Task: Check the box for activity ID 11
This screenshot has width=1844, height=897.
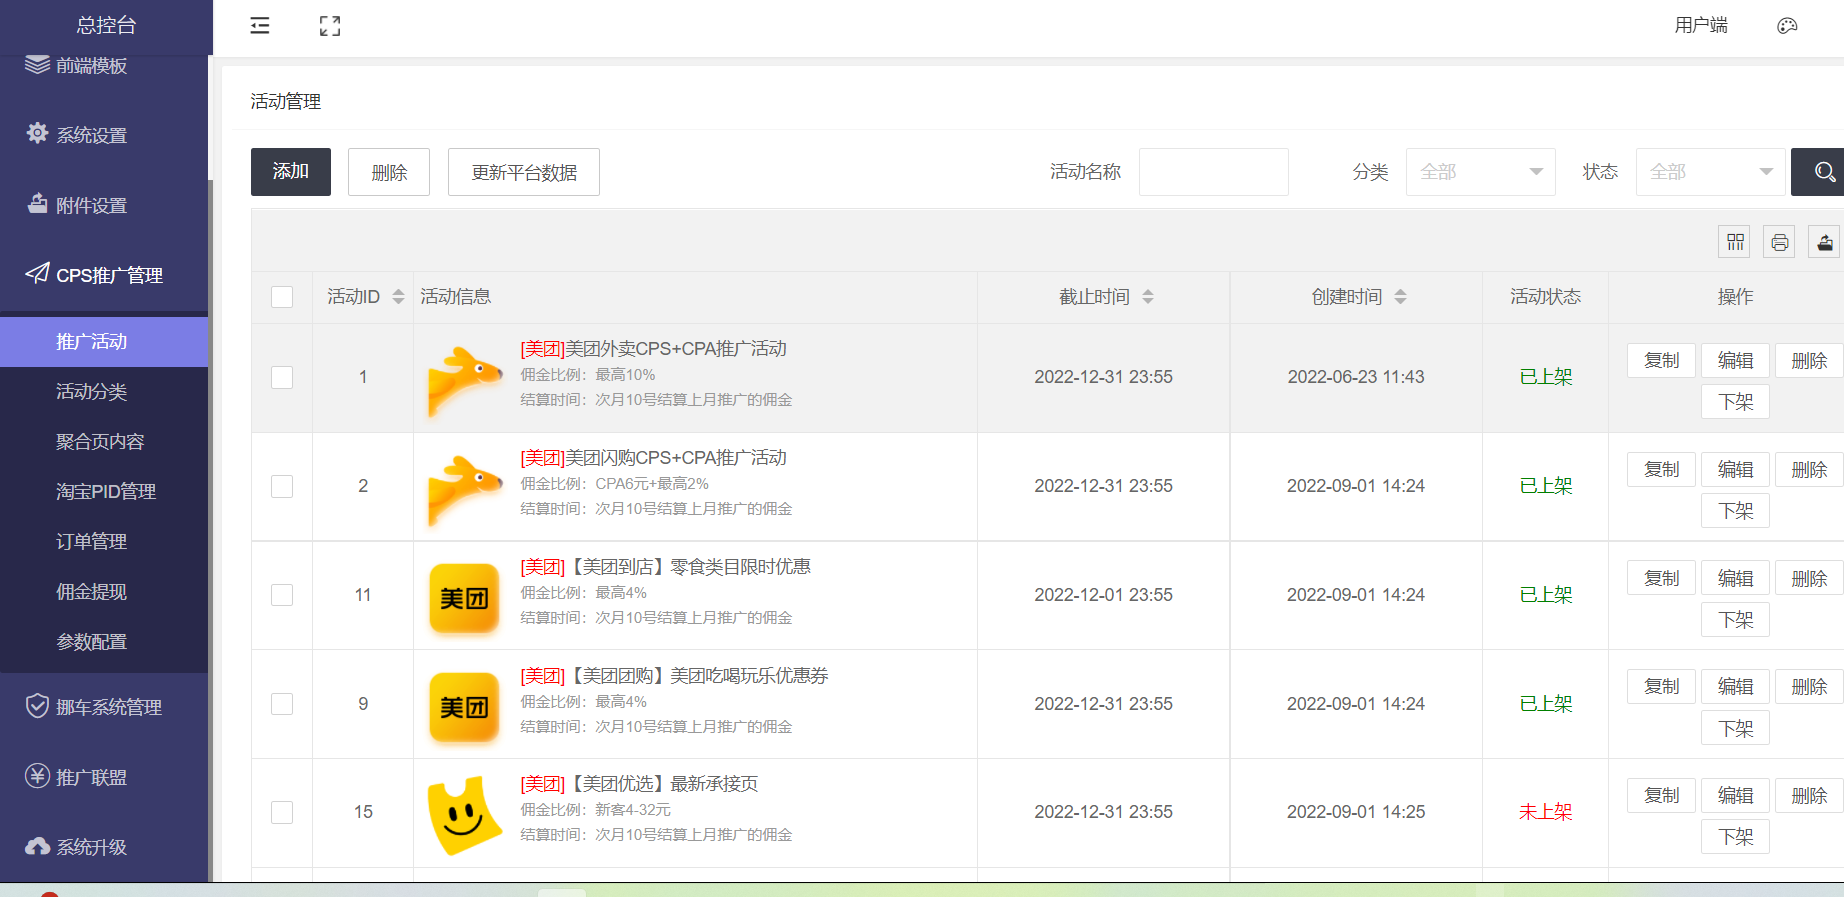Action: coord(282,595)
